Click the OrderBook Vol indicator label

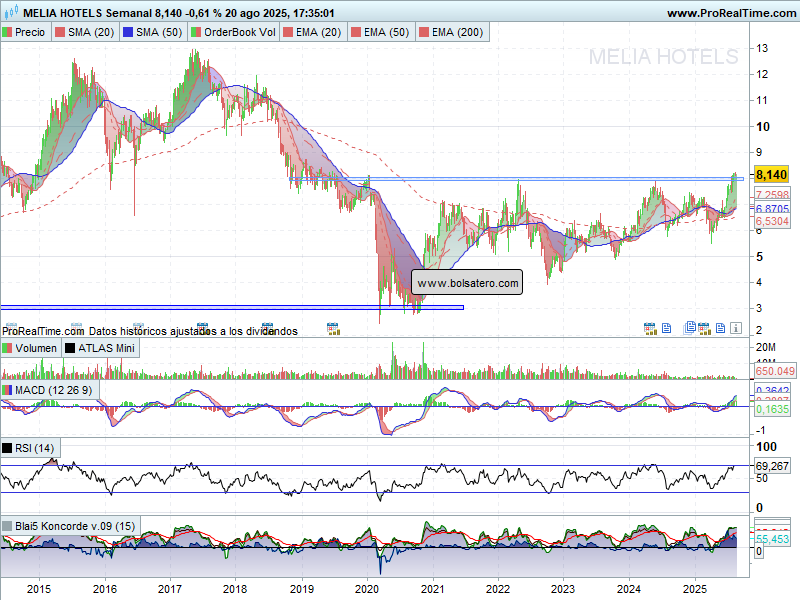pyautogui.click(x=233, y=32)
